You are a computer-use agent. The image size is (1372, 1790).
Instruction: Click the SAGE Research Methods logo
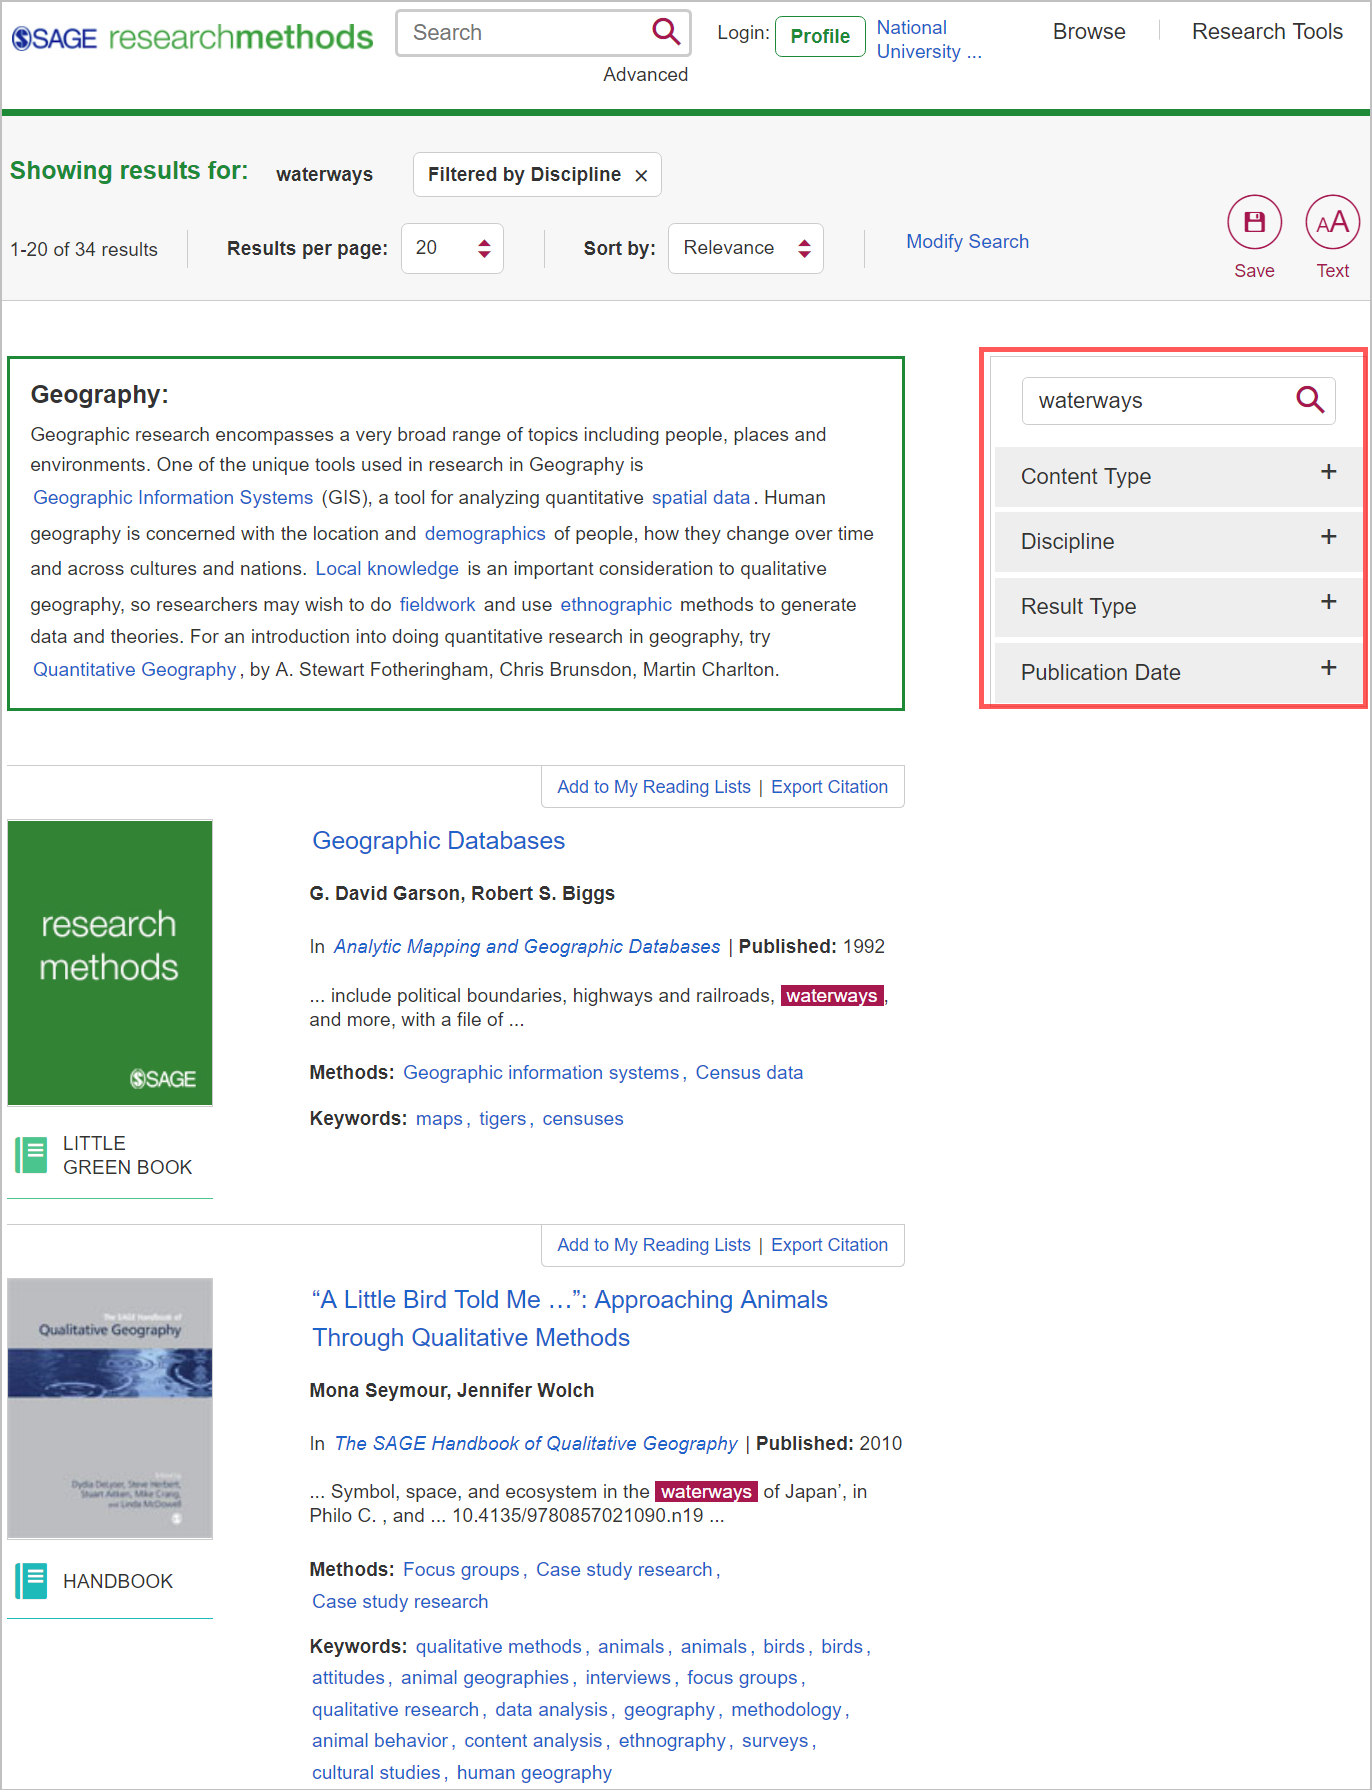(x=192, y=37)
